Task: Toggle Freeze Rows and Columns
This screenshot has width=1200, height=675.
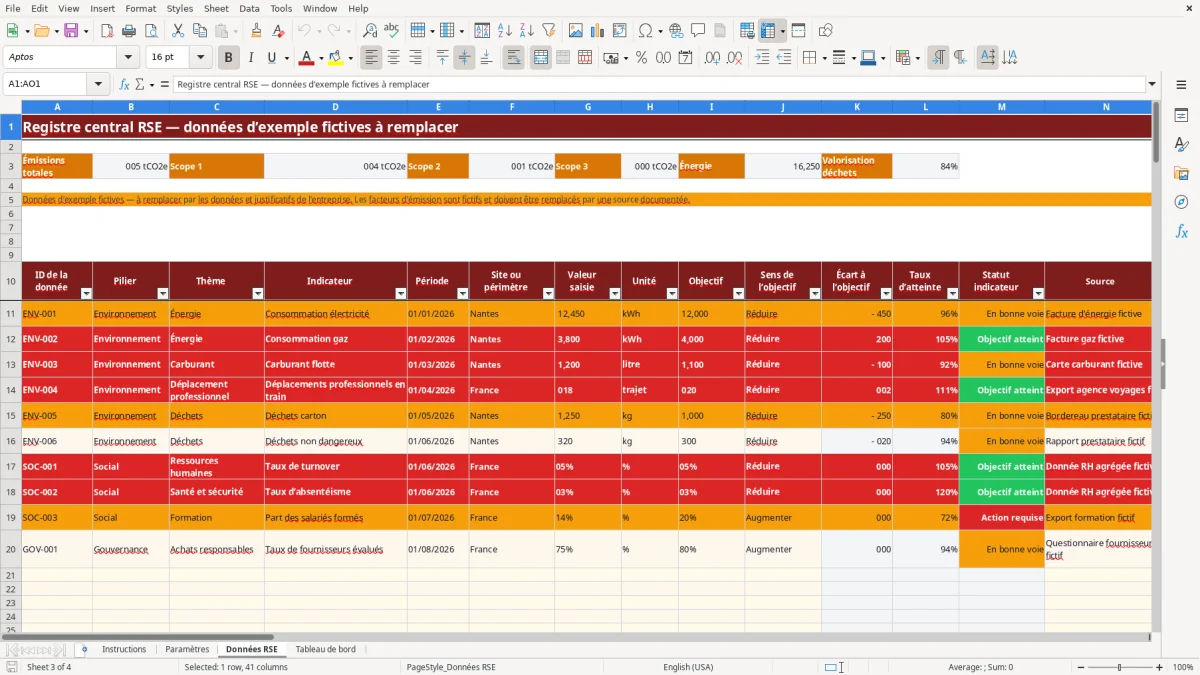Action: (768, 31)
